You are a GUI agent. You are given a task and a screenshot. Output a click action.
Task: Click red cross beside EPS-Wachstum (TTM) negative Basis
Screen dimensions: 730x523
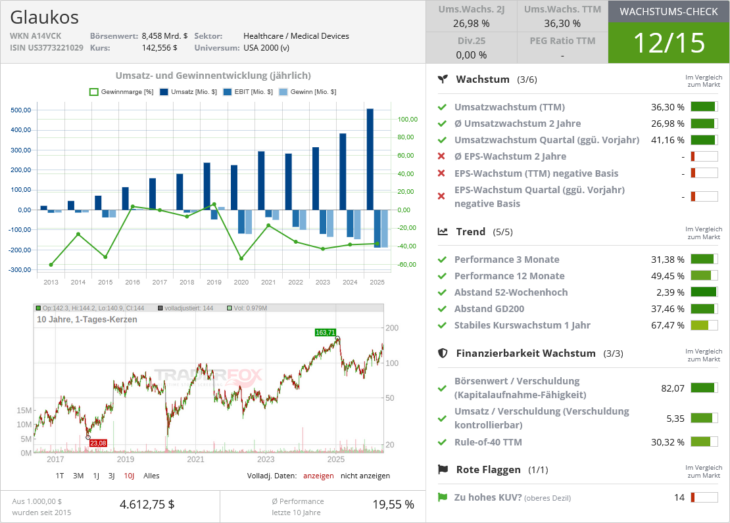[441, 173]
